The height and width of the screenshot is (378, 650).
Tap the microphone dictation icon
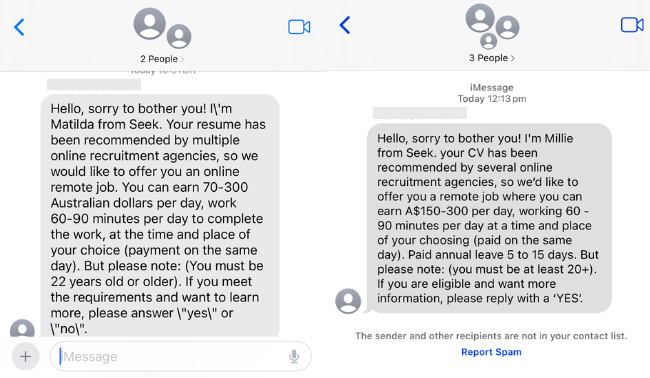294,356
